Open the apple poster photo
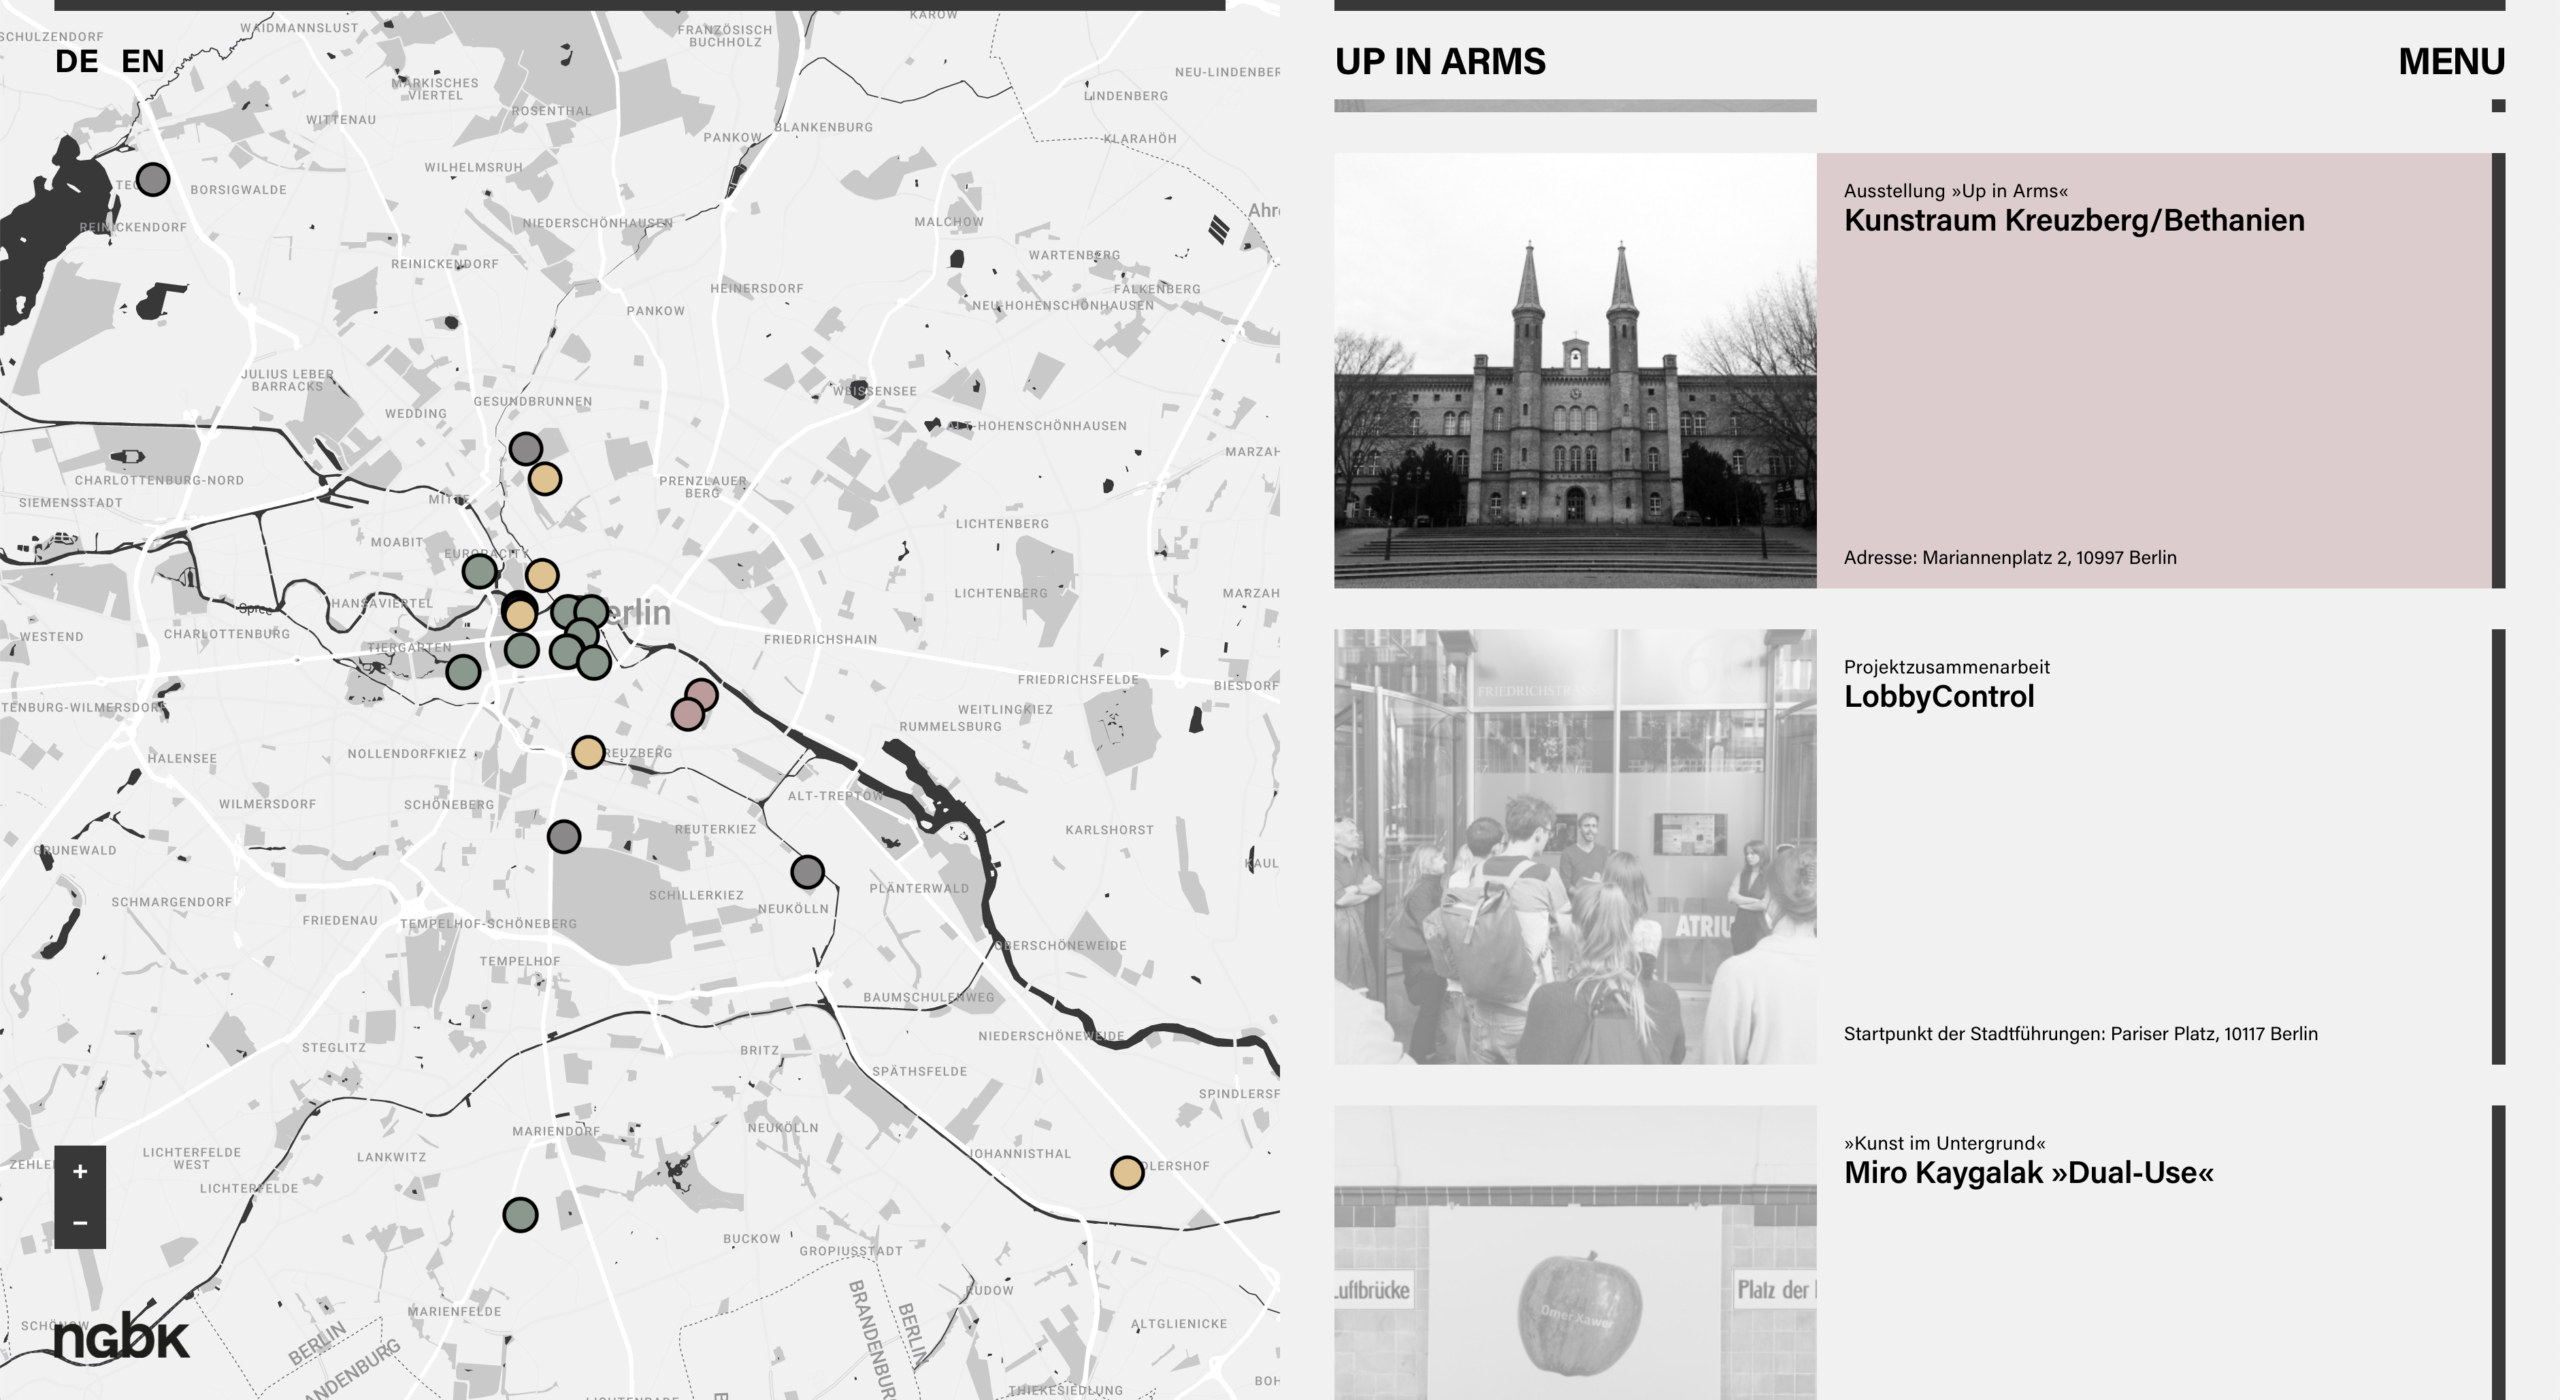 (x=1575, y=1252)
